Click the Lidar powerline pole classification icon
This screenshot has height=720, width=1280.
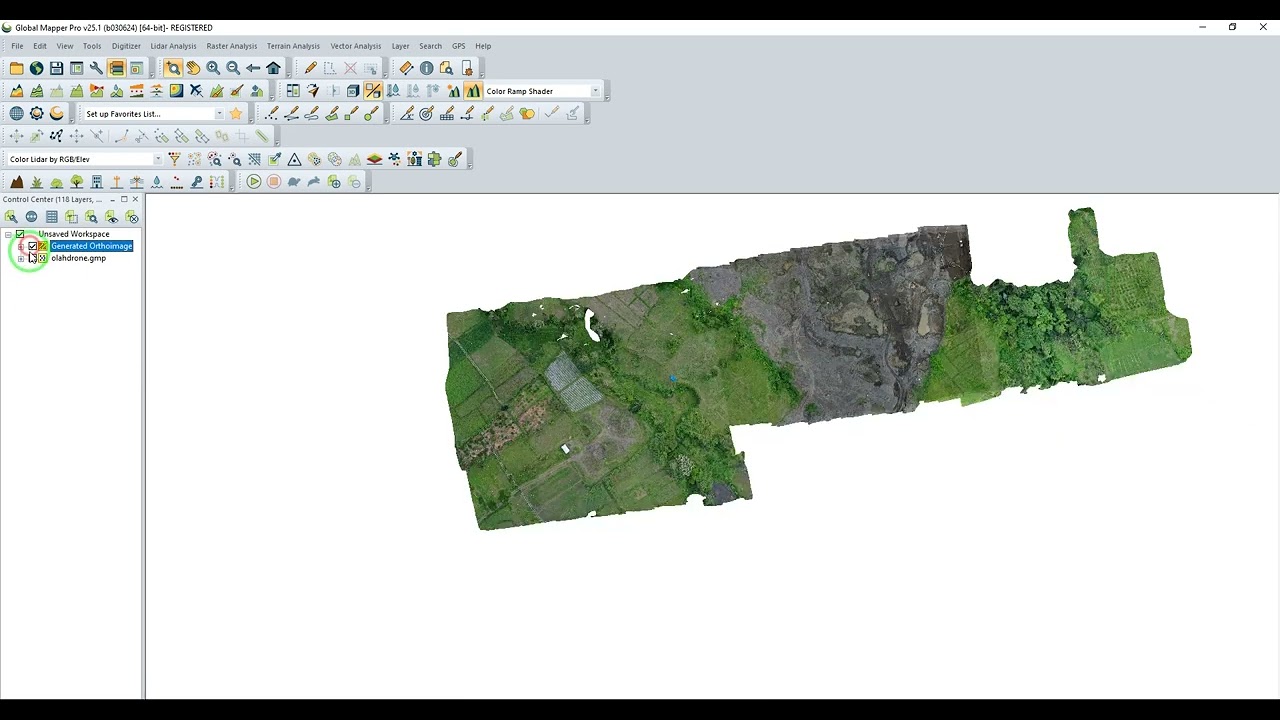tap(116, 182)
